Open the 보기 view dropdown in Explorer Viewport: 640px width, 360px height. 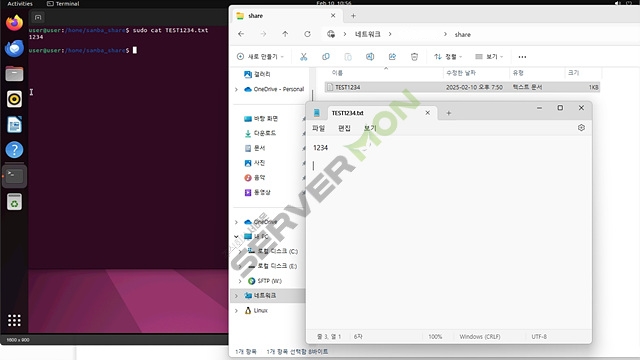click(x=489, y=57)
